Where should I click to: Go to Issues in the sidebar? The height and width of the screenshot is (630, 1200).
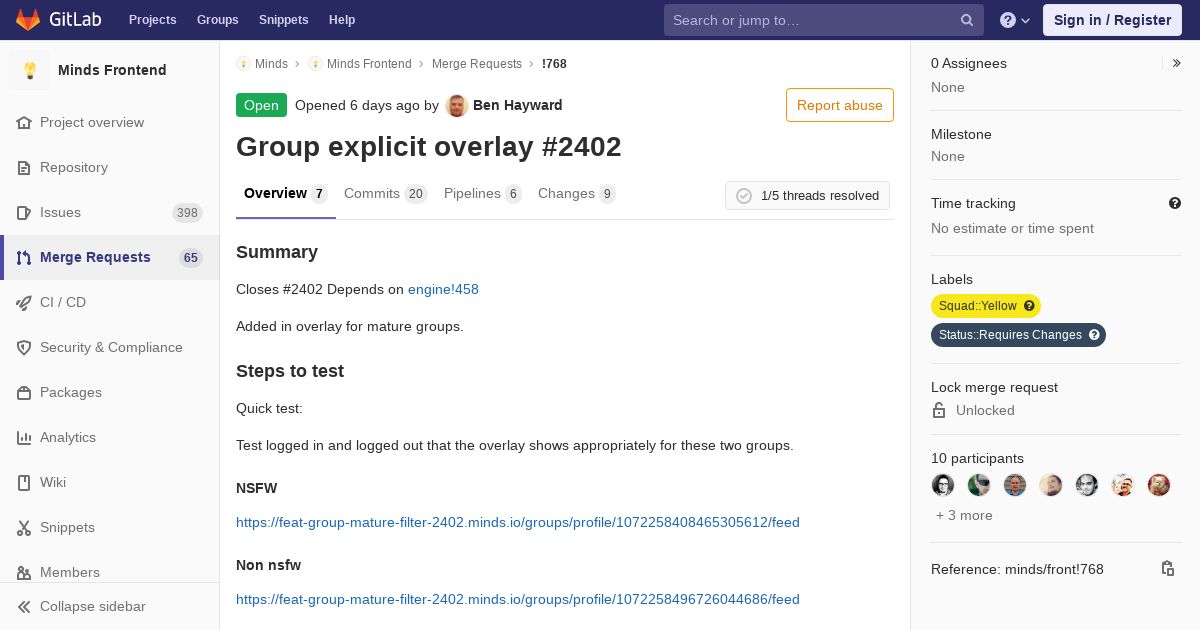tap(110, 212)
